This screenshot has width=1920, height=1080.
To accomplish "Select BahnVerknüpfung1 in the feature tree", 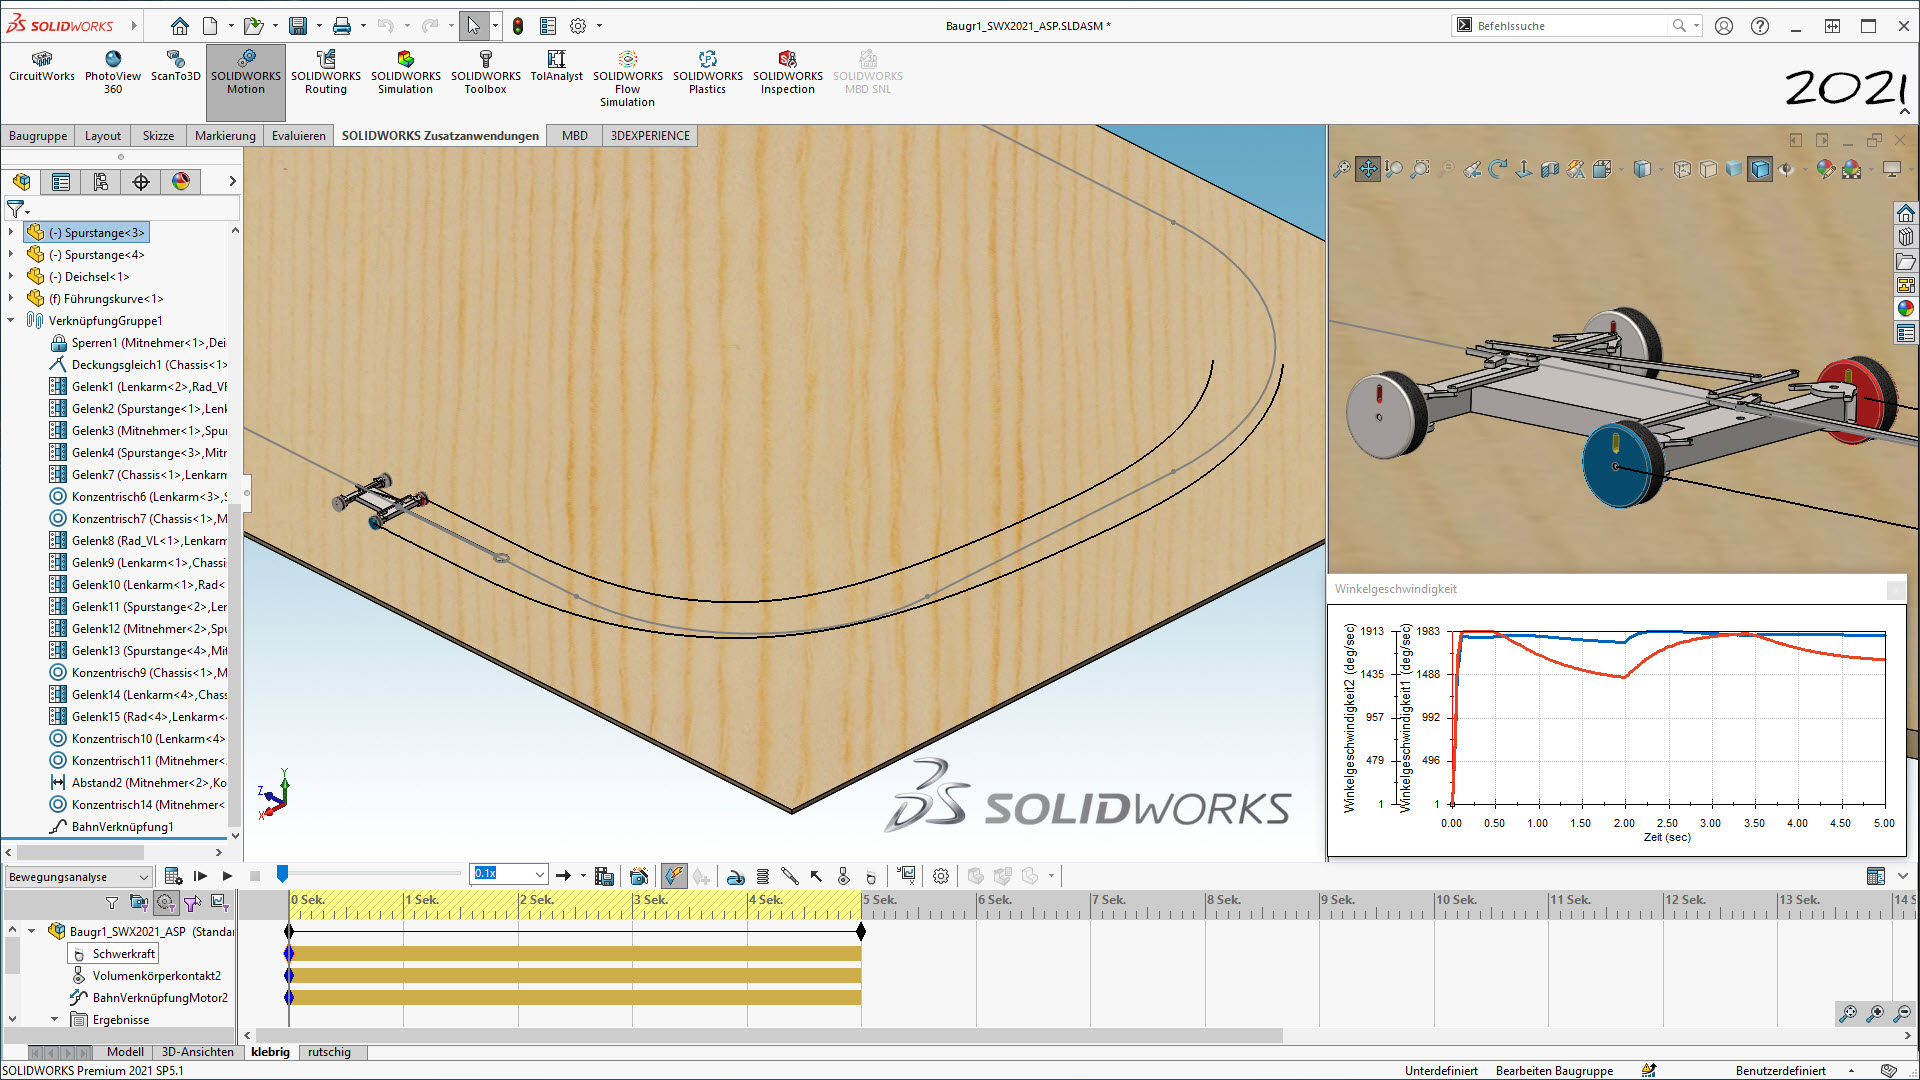I will point(112,827).
